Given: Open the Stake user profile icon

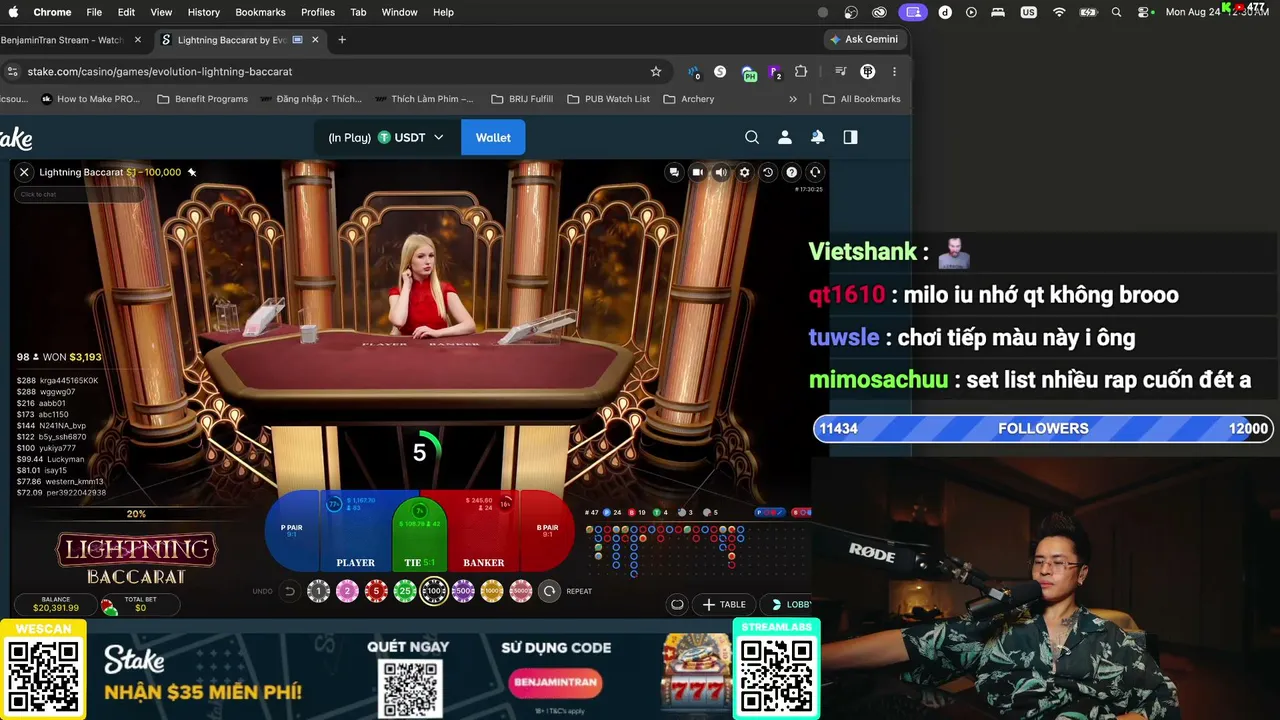Looking at the screenshot, I should (785, 137).
